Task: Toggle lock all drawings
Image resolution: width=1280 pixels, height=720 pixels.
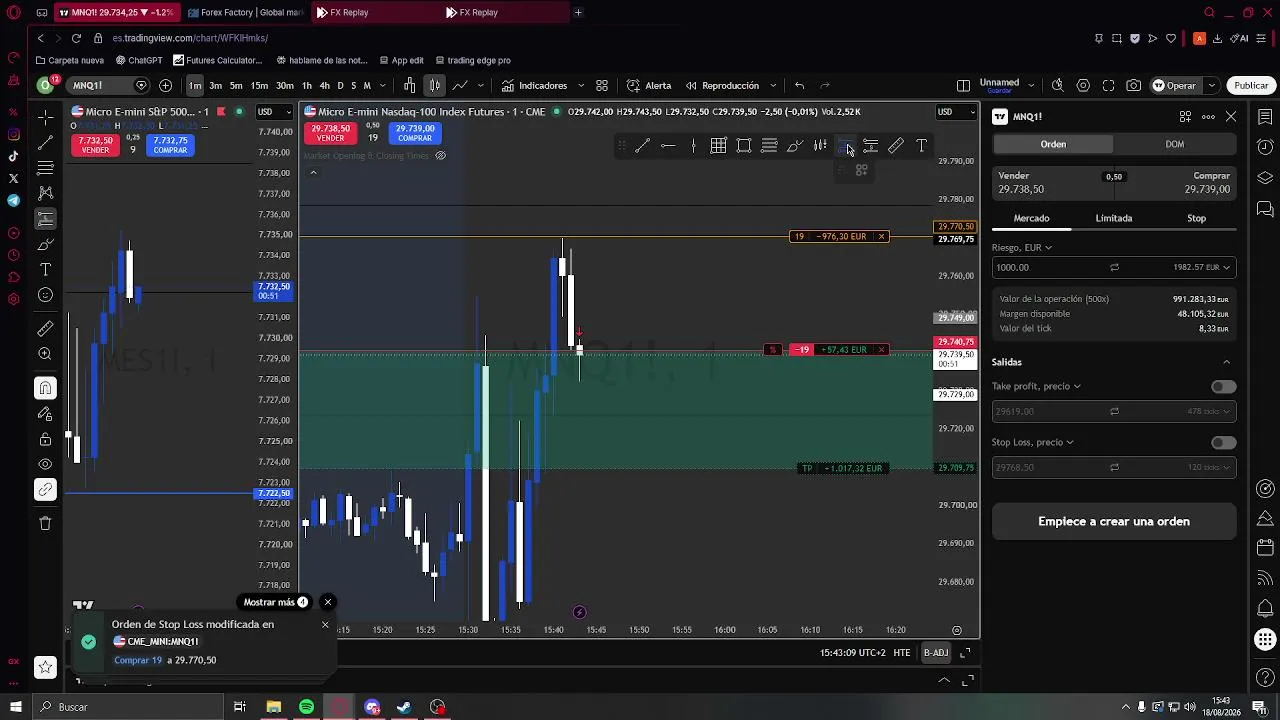Action: pyautogui.click(x=45, y=439)
